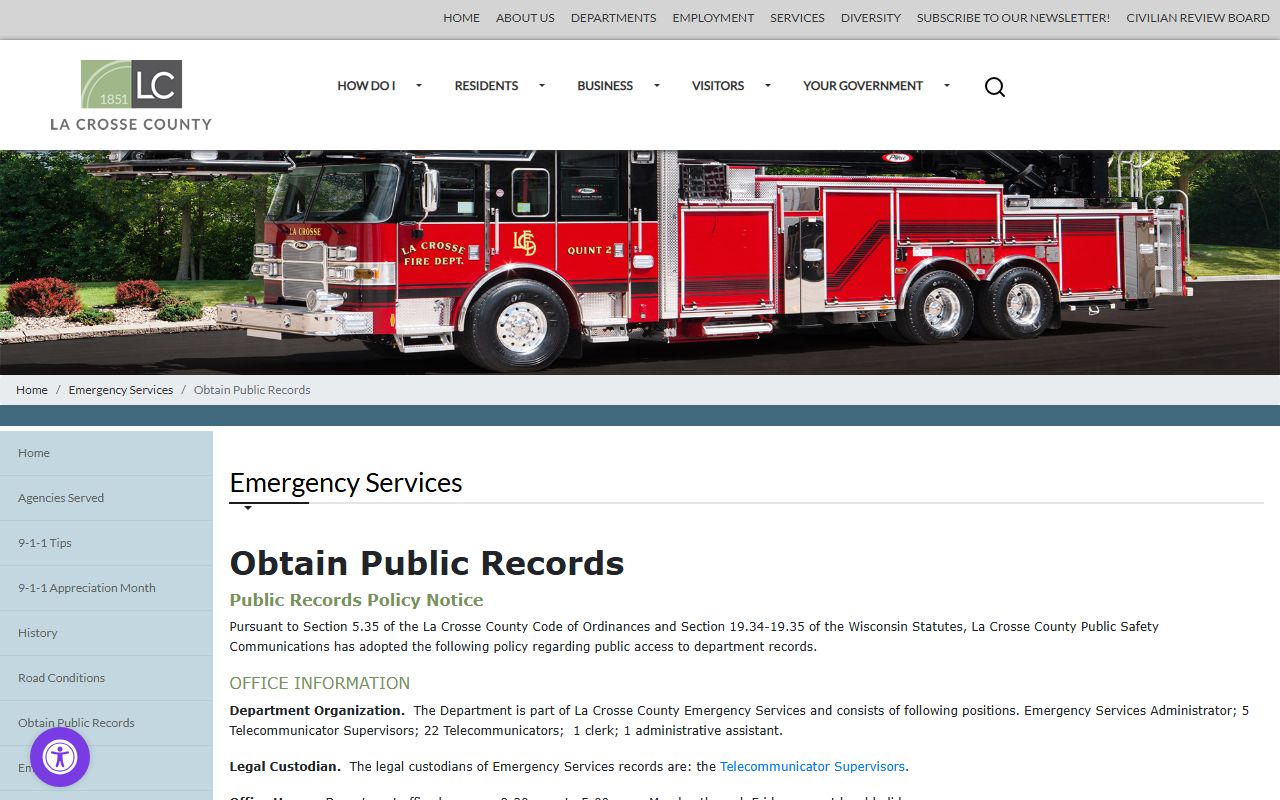This screenshot has height=800, width=1280.
Task: Go to La Crosse County logo homepage
Action: (131, 95)
